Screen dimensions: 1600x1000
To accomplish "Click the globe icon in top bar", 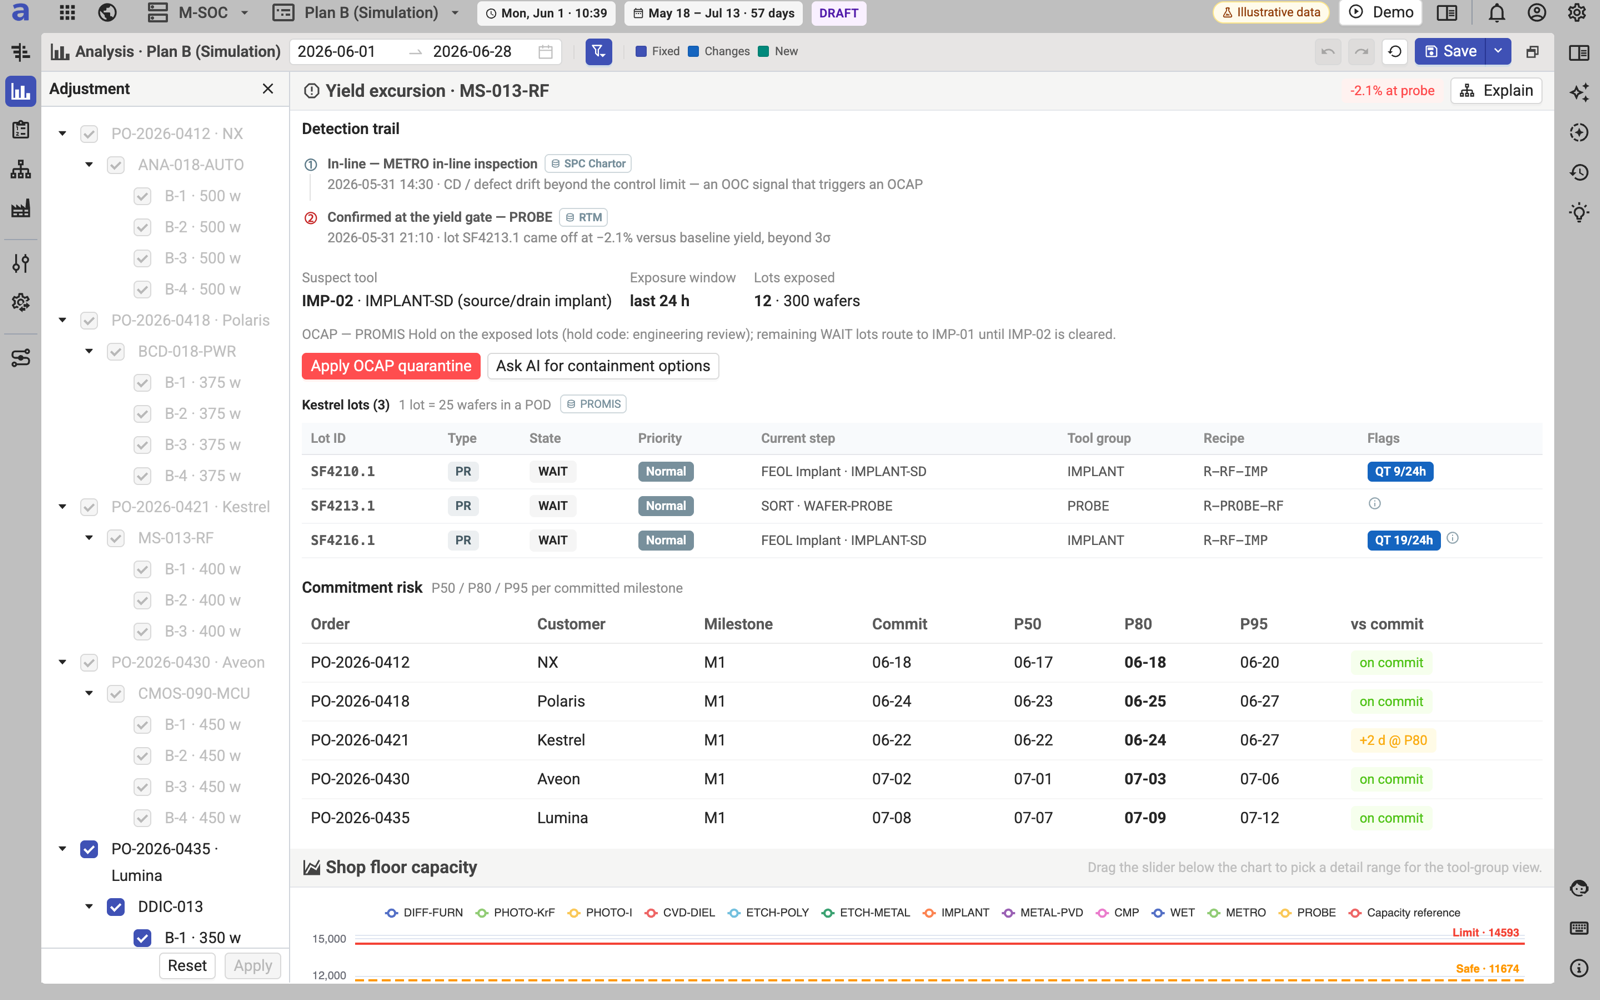I will coord(107,13).
